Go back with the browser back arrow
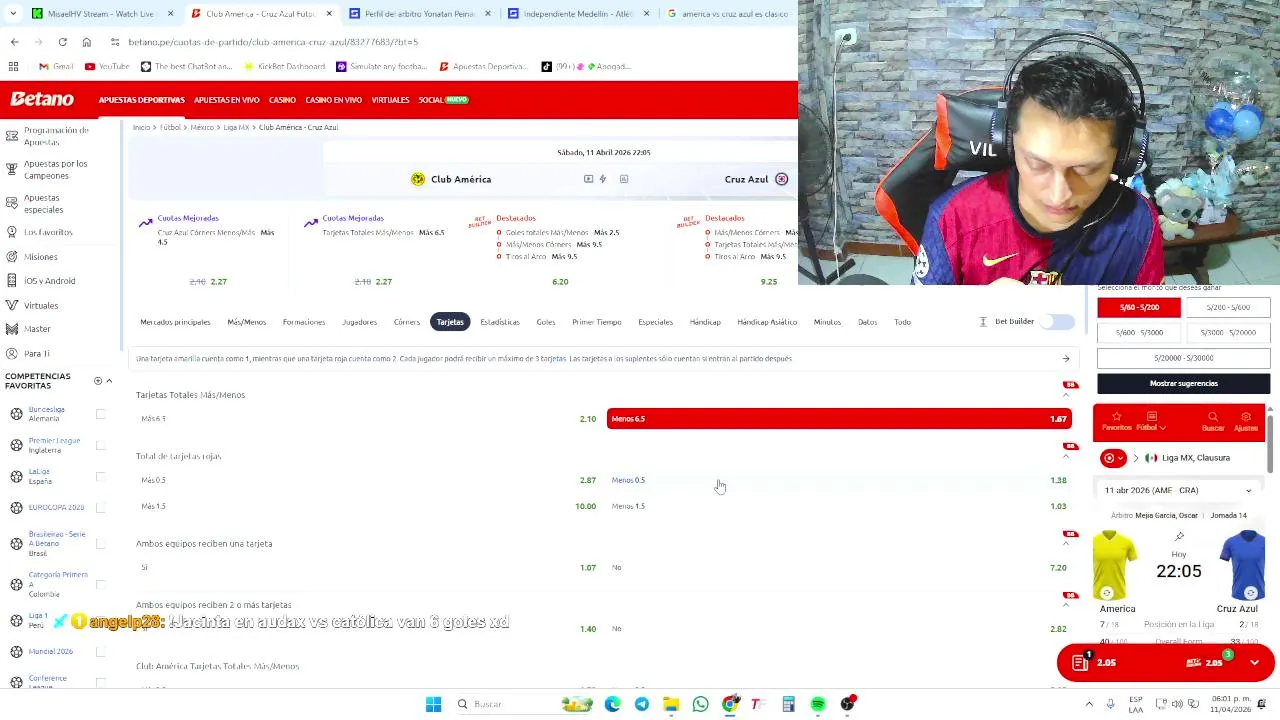Viewport: 1280px width, 720px height. [14, 42]
